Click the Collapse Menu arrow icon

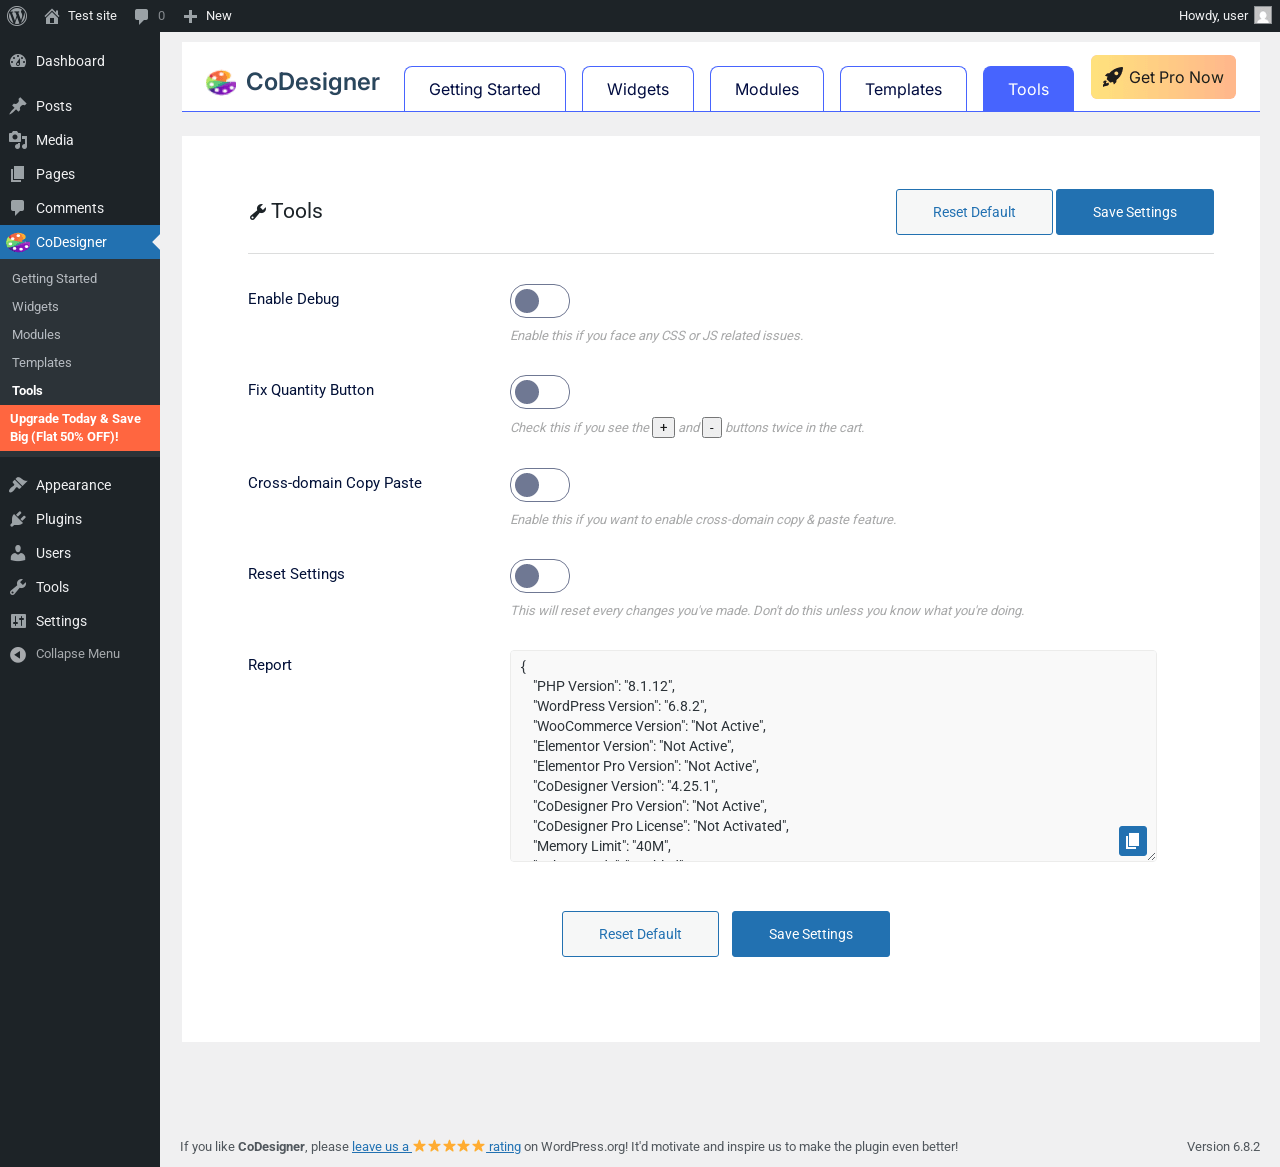pos(18,654)
